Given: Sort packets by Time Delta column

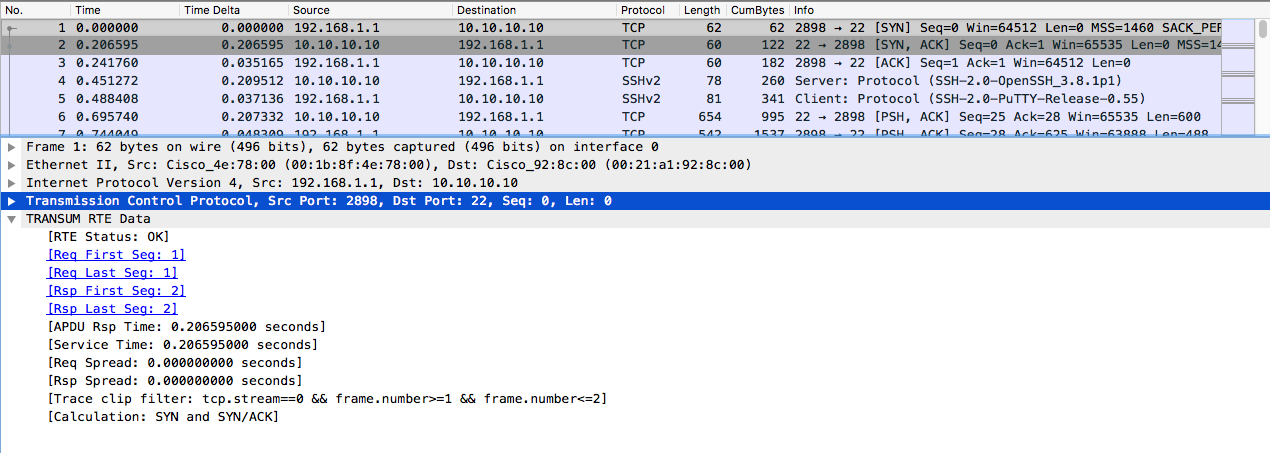Looking at the screenshot, I should coord(210,9).
